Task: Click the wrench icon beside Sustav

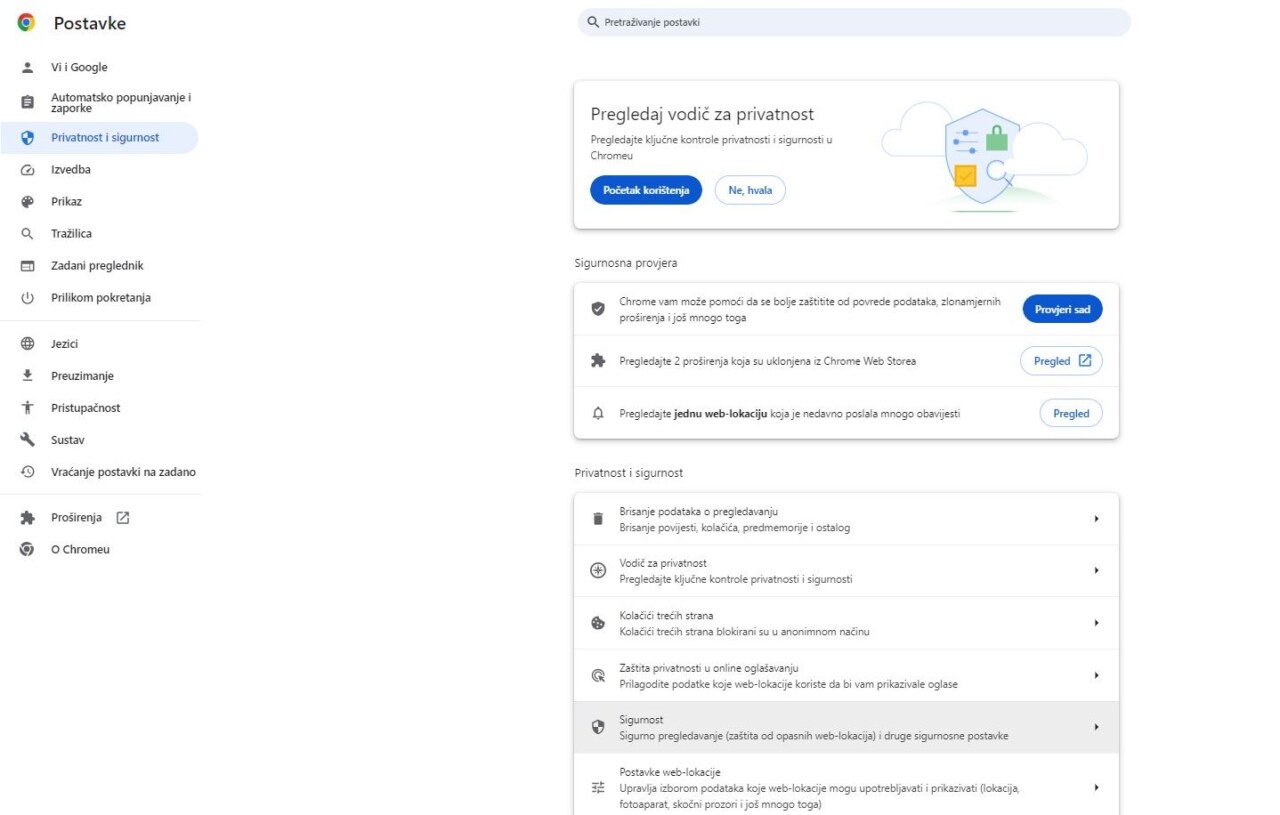Action: (x=27, y=439)
